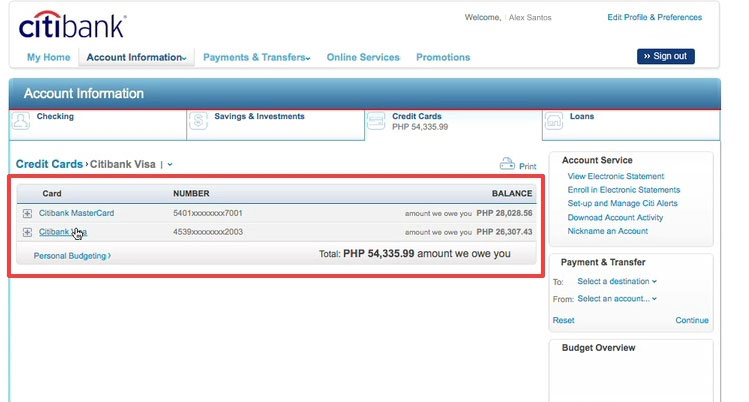Click View Electronic Statement
This screenshot has width=749, height=402.
(x=616, y=176)
